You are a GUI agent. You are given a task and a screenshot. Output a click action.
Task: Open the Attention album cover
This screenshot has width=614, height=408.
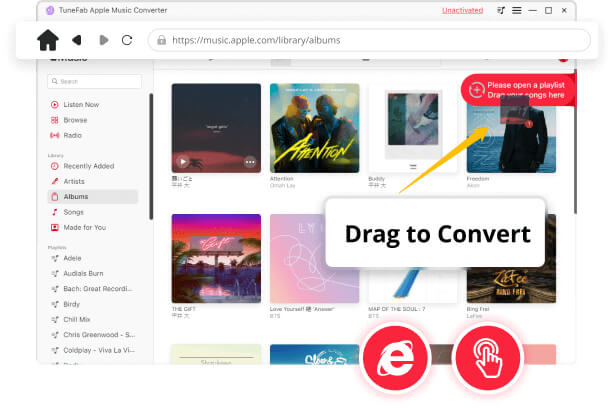pos(314,128)
